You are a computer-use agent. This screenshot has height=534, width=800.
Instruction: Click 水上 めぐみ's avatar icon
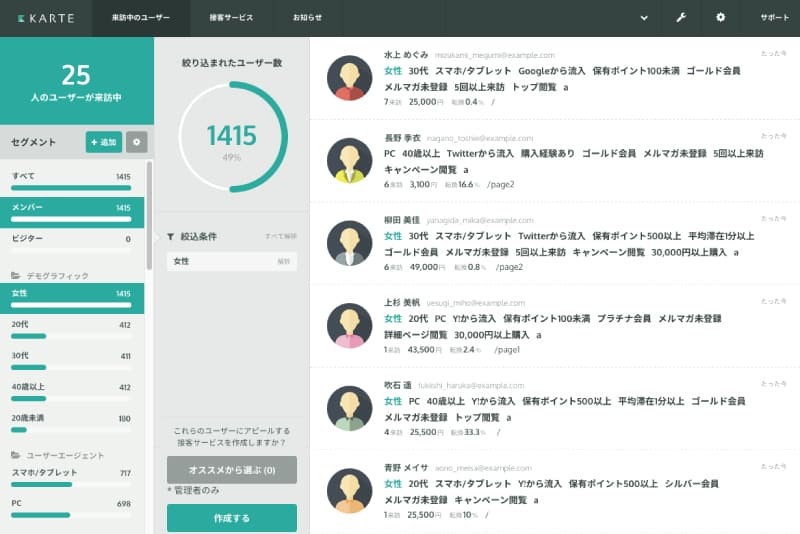pyautogui.click(x=350, y=78)
